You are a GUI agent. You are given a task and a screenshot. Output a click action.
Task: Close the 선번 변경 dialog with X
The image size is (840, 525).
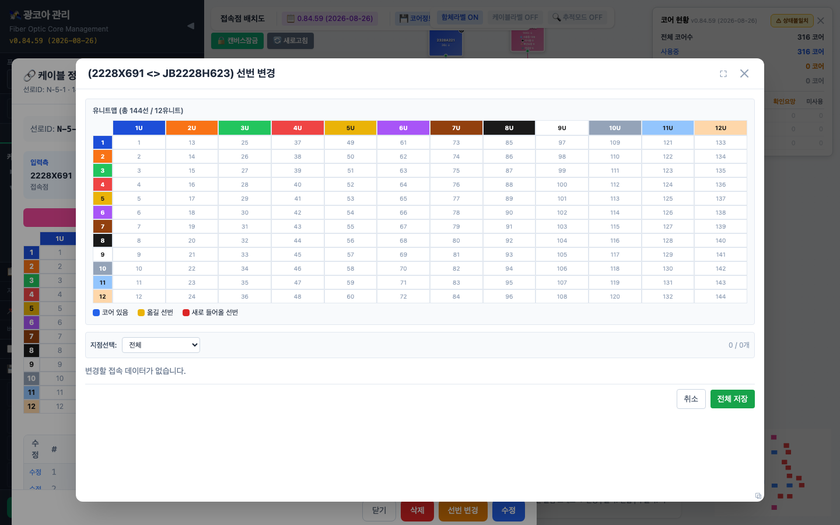click(x=744, y=73)
